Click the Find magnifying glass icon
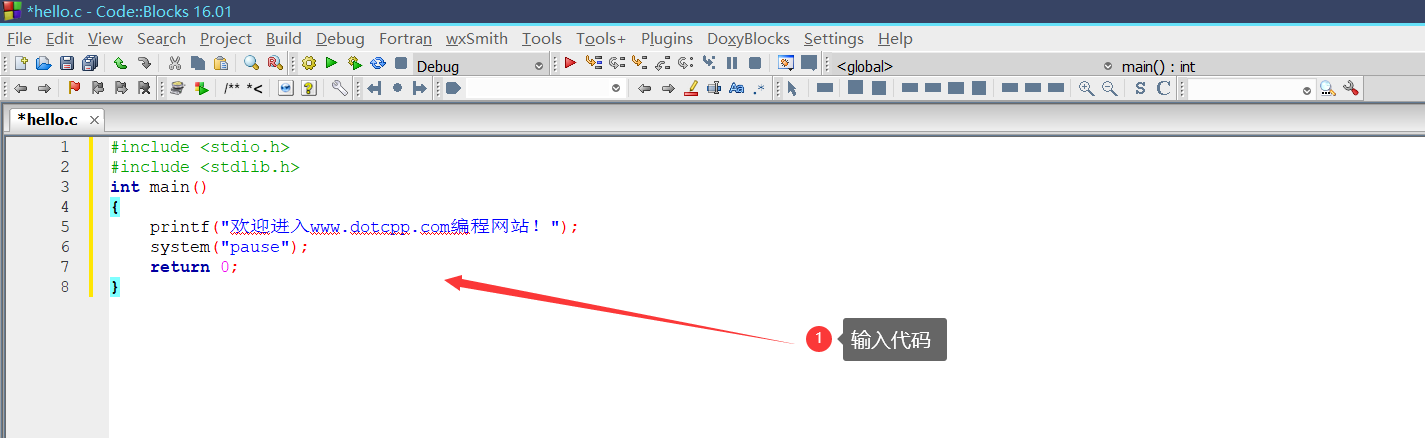Screen dimensions: 1425x438 click(x=251, y=63)
